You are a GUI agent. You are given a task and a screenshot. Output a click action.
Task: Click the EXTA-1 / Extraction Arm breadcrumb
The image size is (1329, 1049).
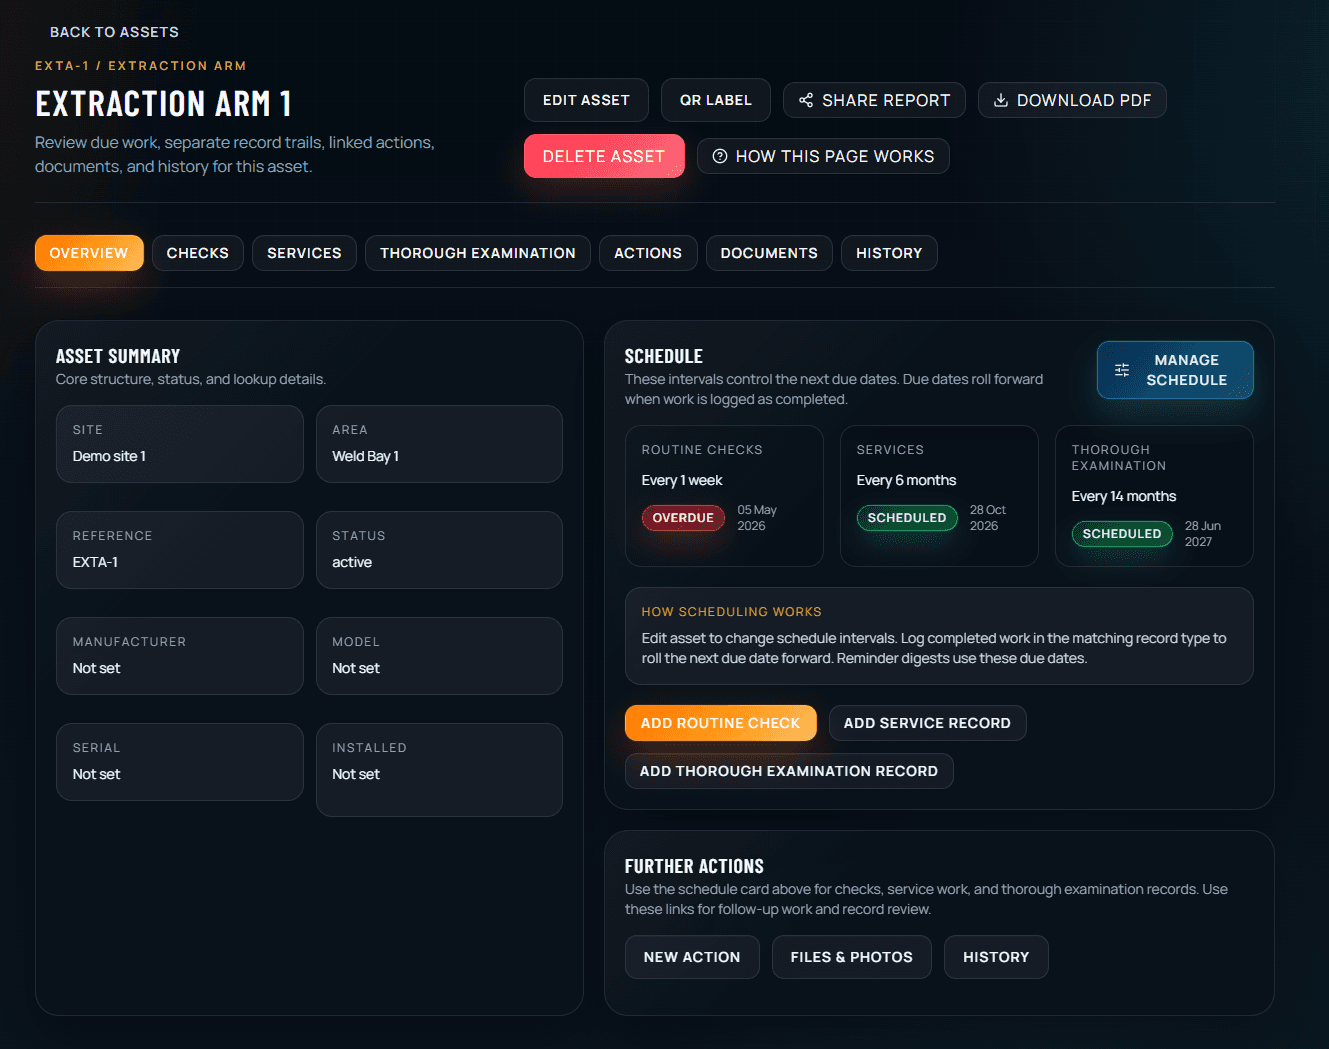click(141, 66)
